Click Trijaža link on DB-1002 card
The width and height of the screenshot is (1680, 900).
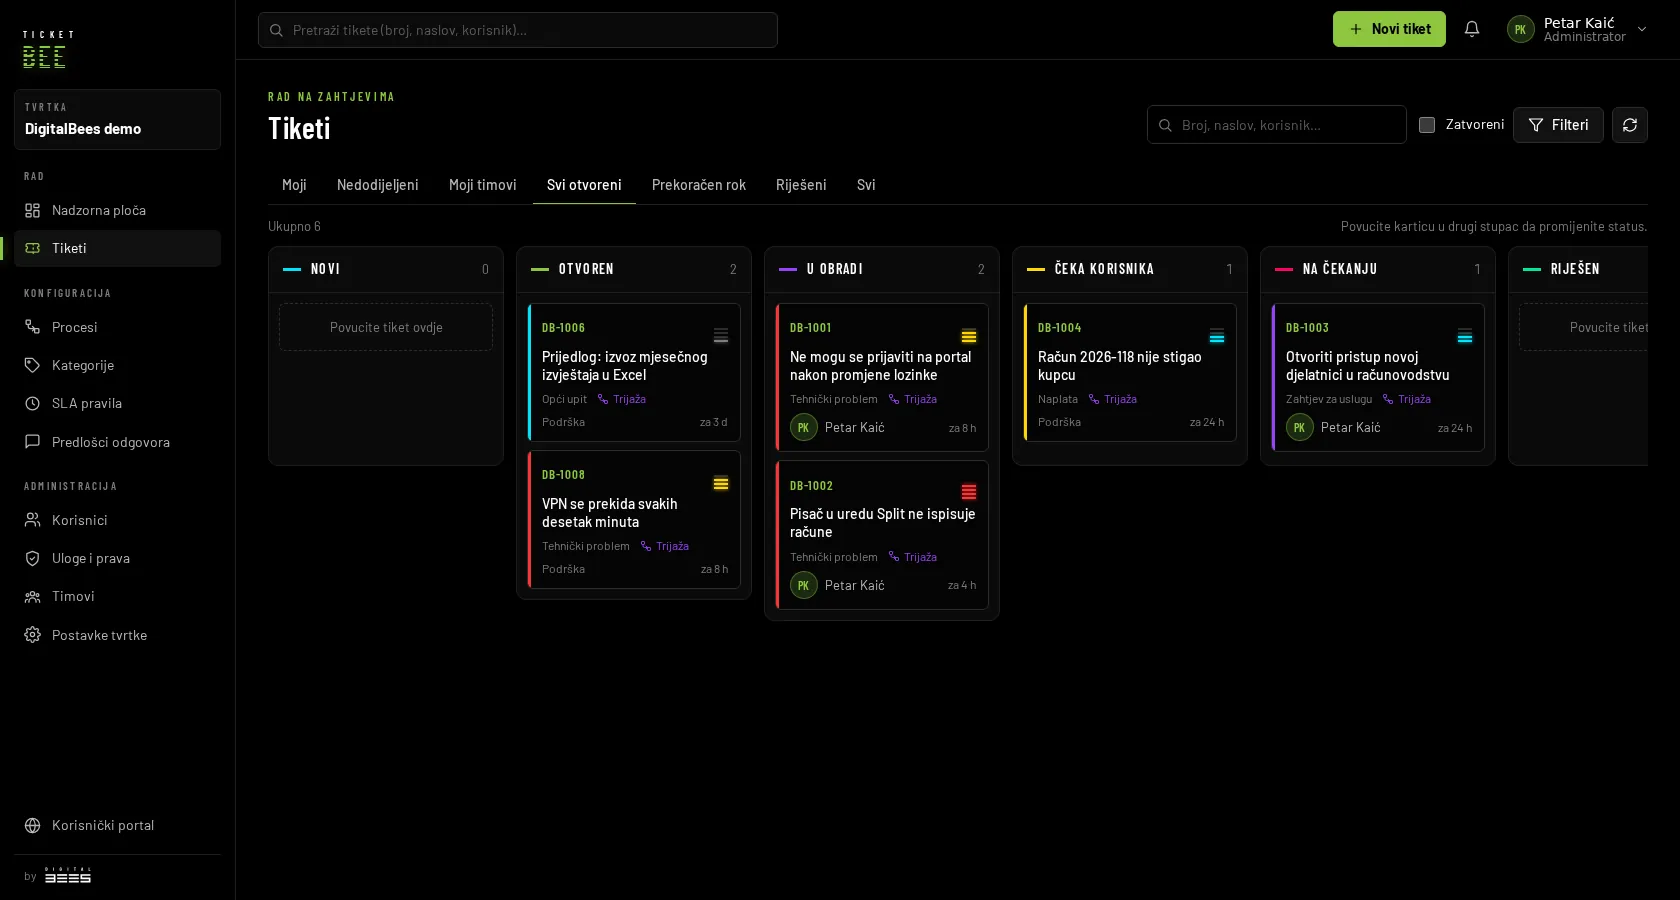point(913,557)
